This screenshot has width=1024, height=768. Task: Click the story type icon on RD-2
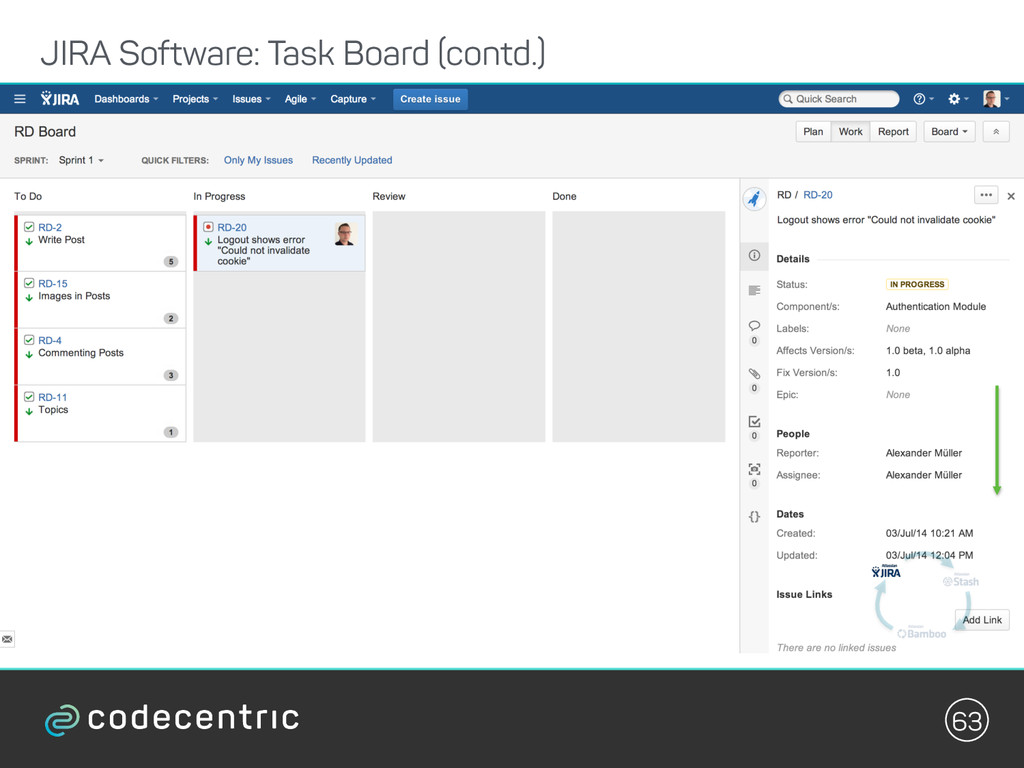(x=29, y=227)
